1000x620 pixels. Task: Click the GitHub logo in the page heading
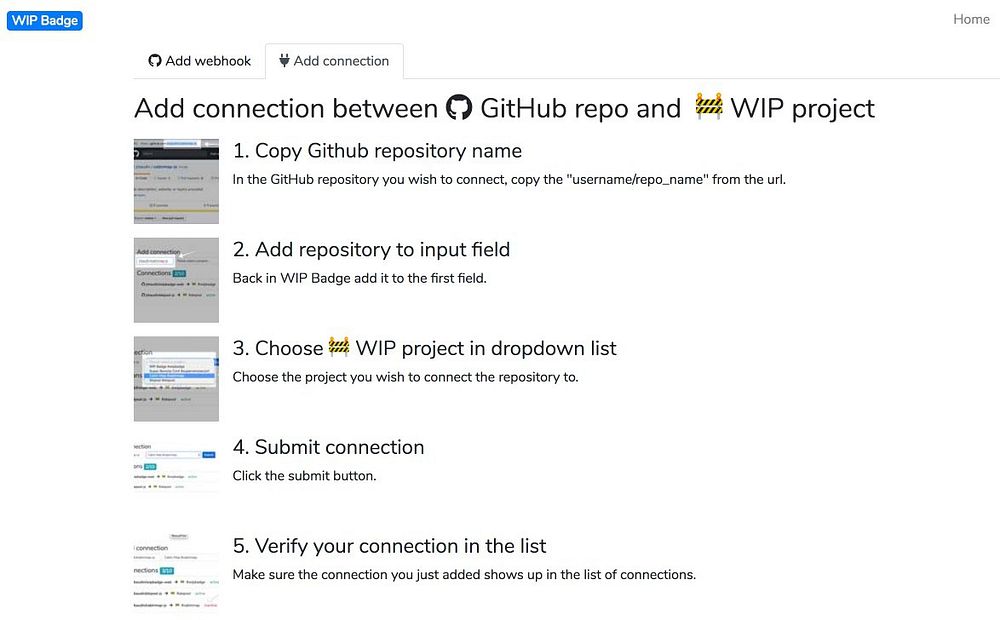click(459, 108)
